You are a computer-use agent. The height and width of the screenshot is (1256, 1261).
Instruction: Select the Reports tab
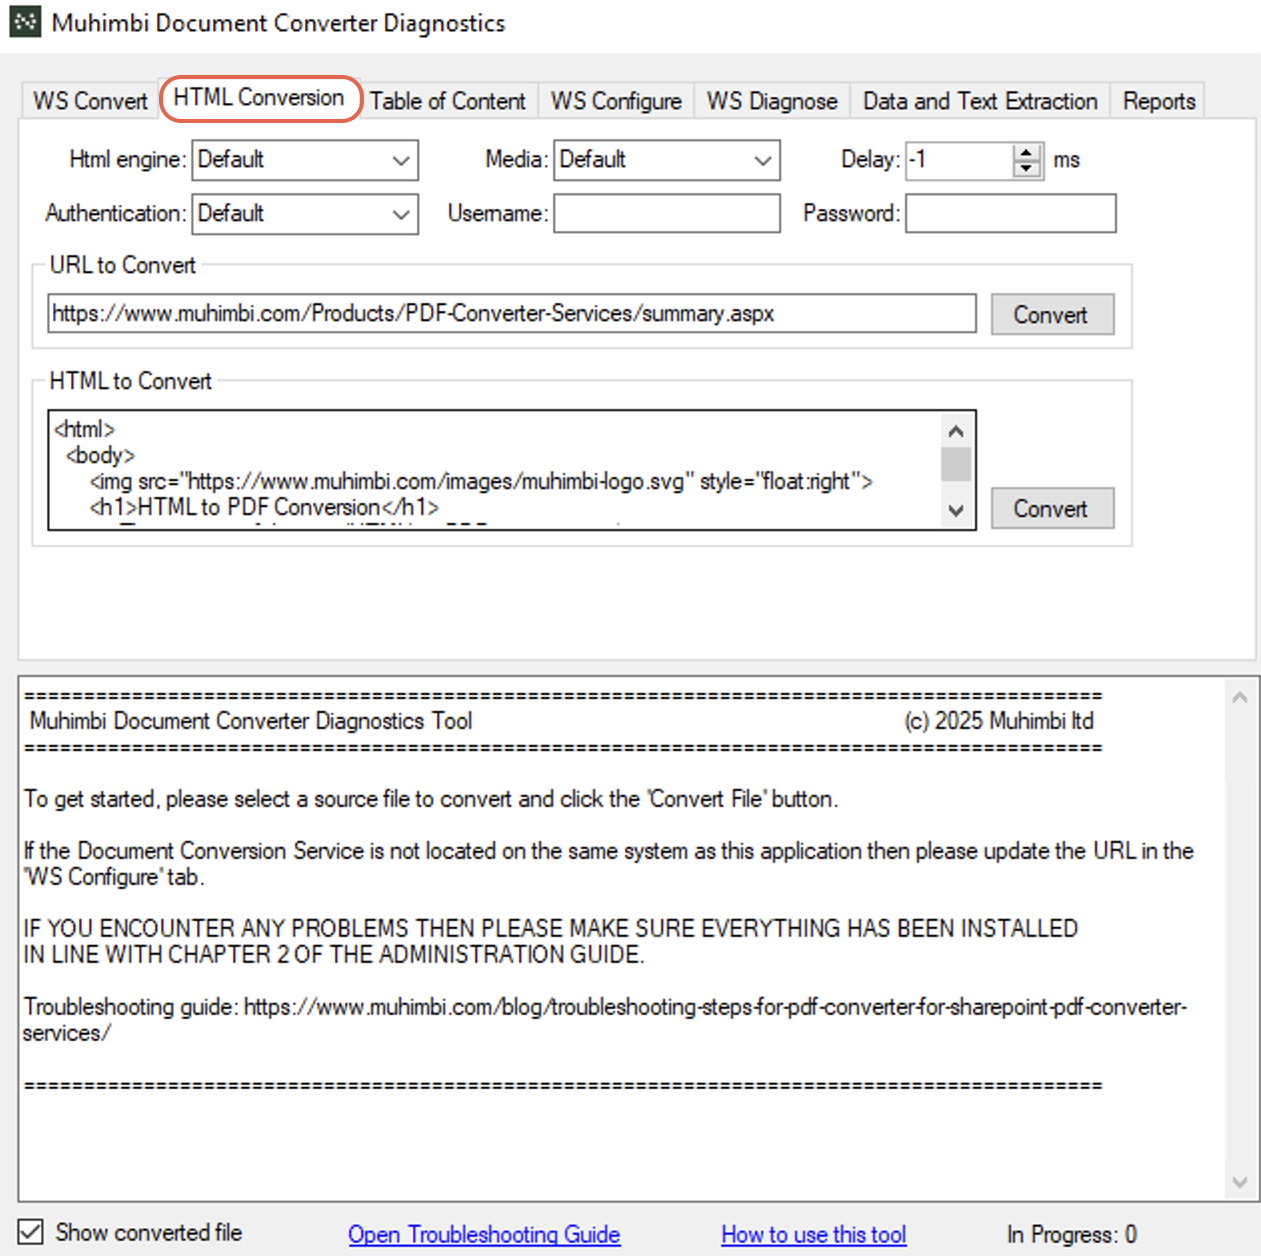(x=1157, y=100)
